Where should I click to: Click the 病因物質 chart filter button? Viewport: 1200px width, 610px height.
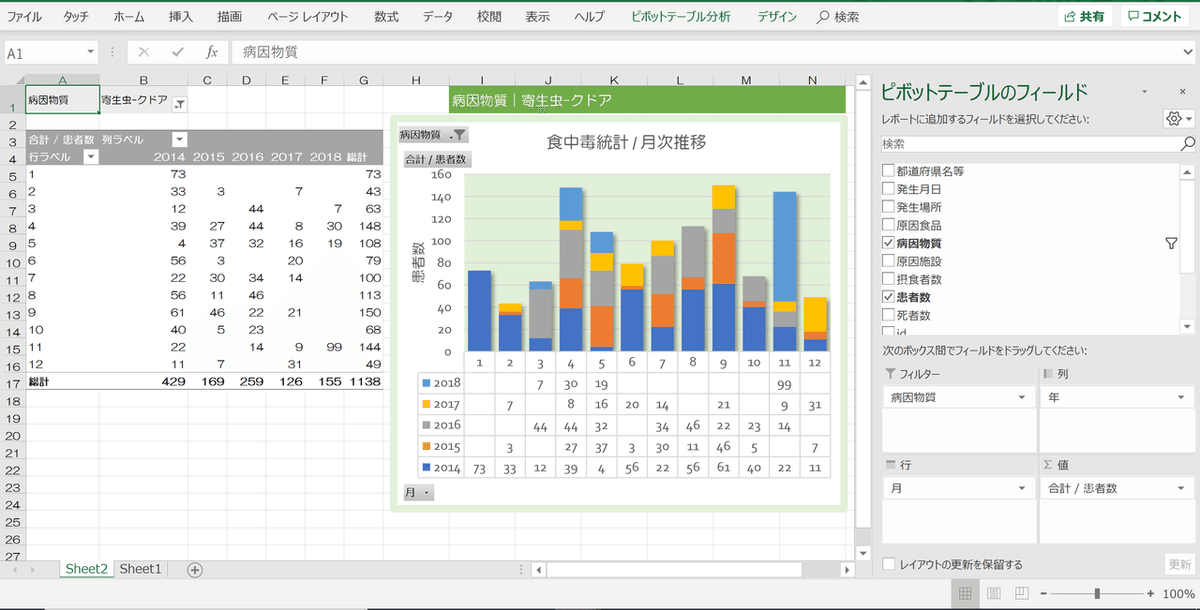433,135
